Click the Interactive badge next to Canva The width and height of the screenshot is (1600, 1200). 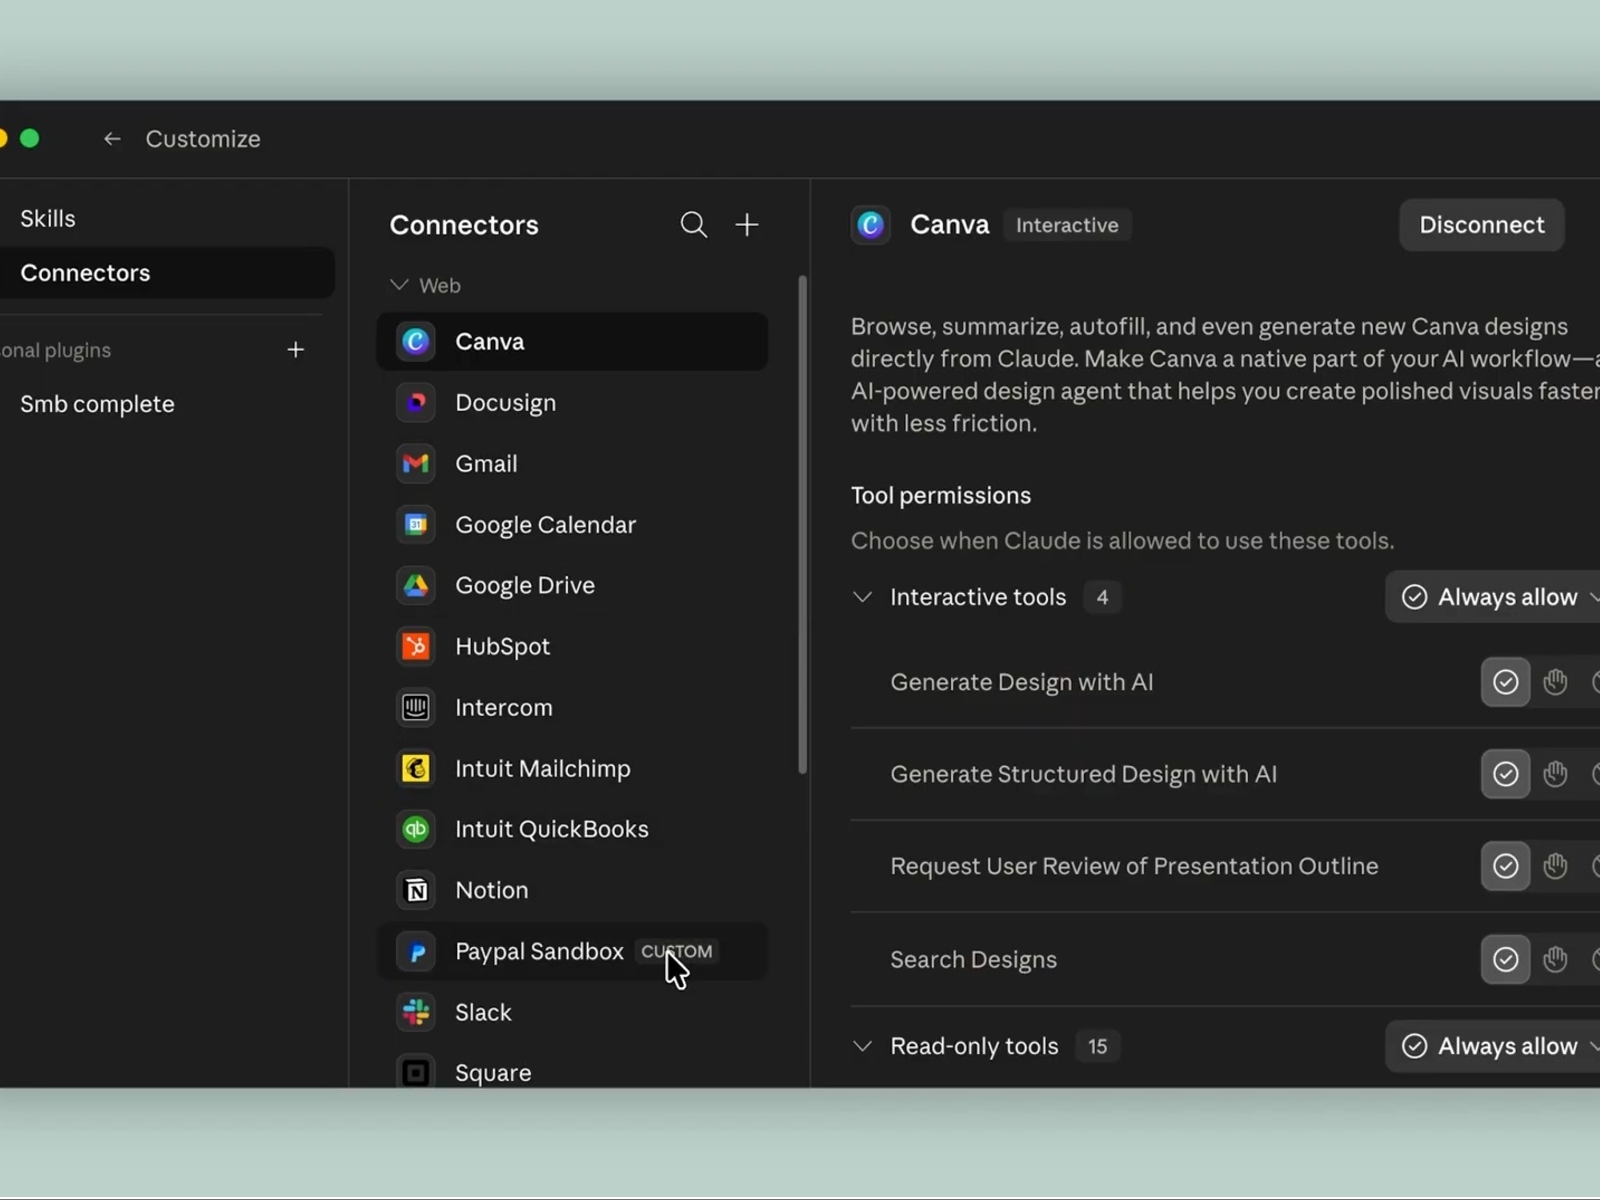[1067, 225]
